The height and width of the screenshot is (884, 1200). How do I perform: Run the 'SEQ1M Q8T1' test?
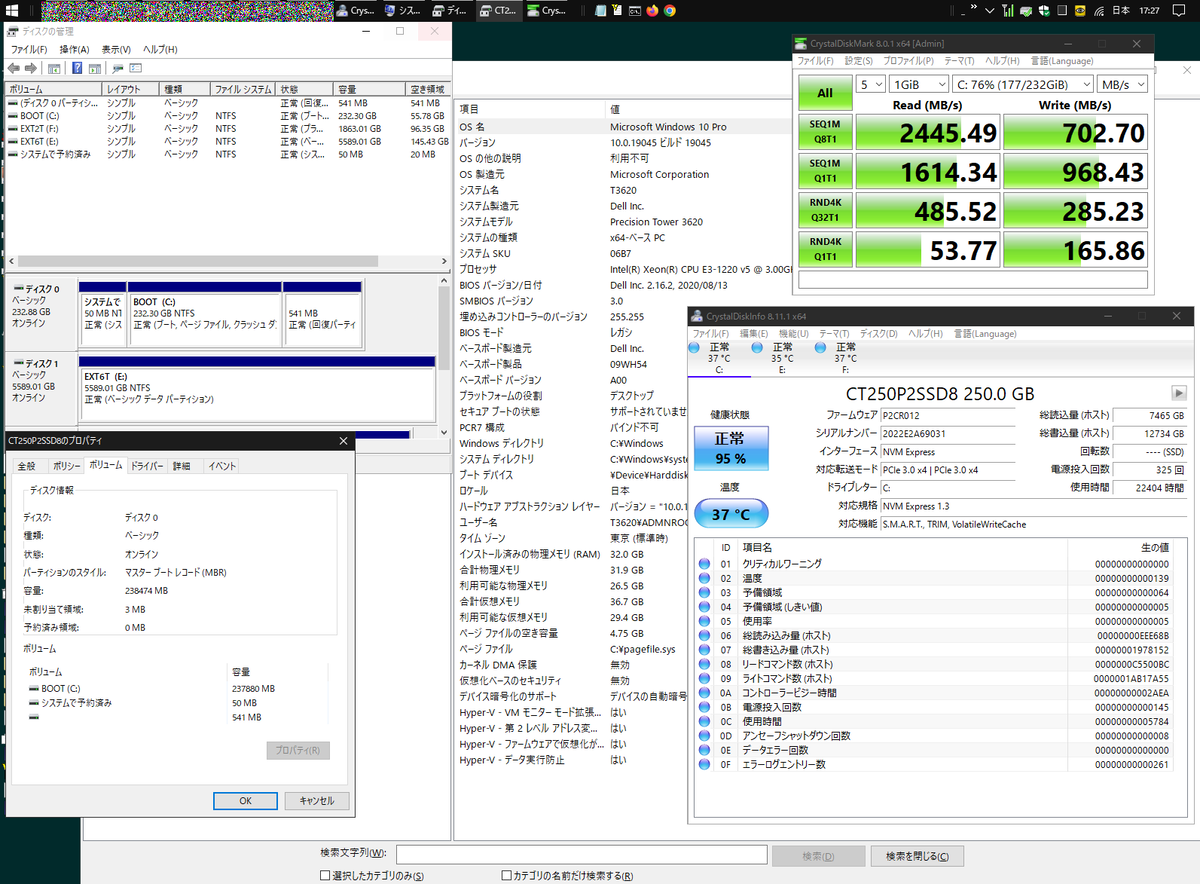pyautogui.click(x=825, y=133)
